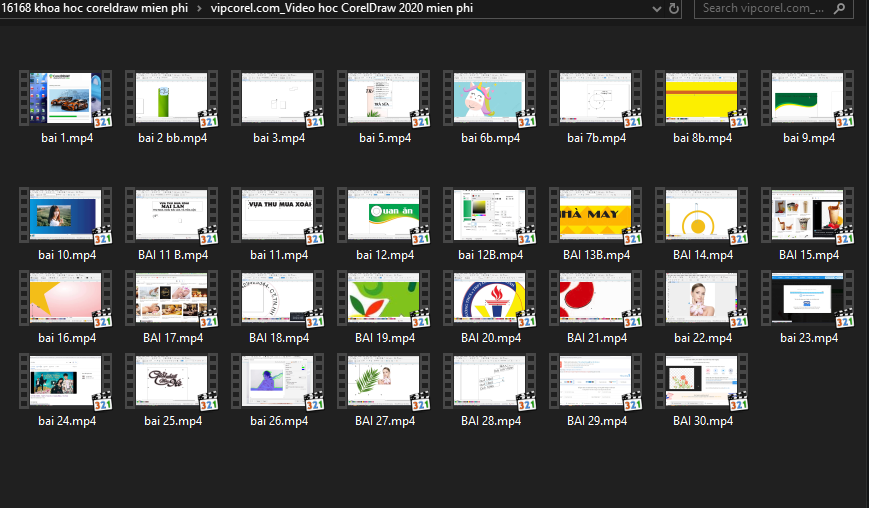Expand the breadcrumb chevron after first folder
Image resolution: width=869 pixels, height=508 pixels.
click(x=200, y=9)
